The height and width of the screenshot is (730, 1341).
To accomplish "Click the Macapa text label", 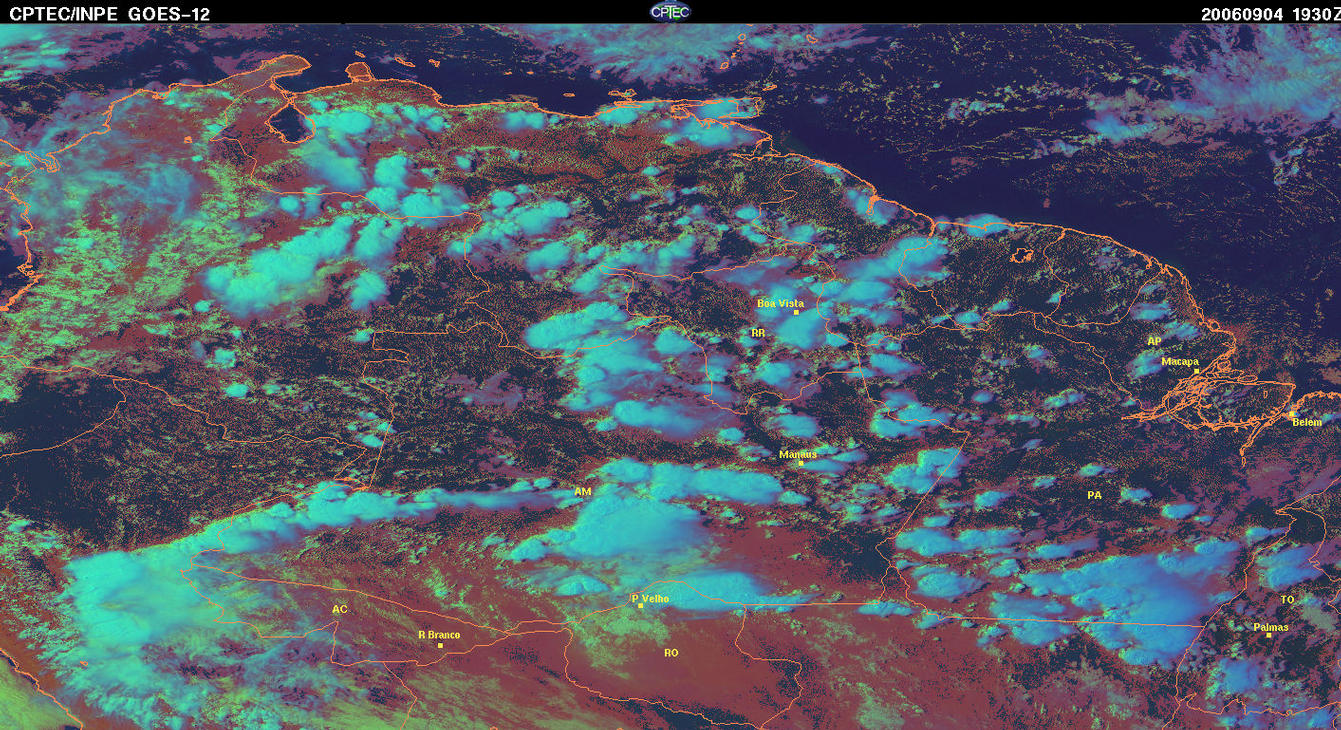I will (1181, 361).
